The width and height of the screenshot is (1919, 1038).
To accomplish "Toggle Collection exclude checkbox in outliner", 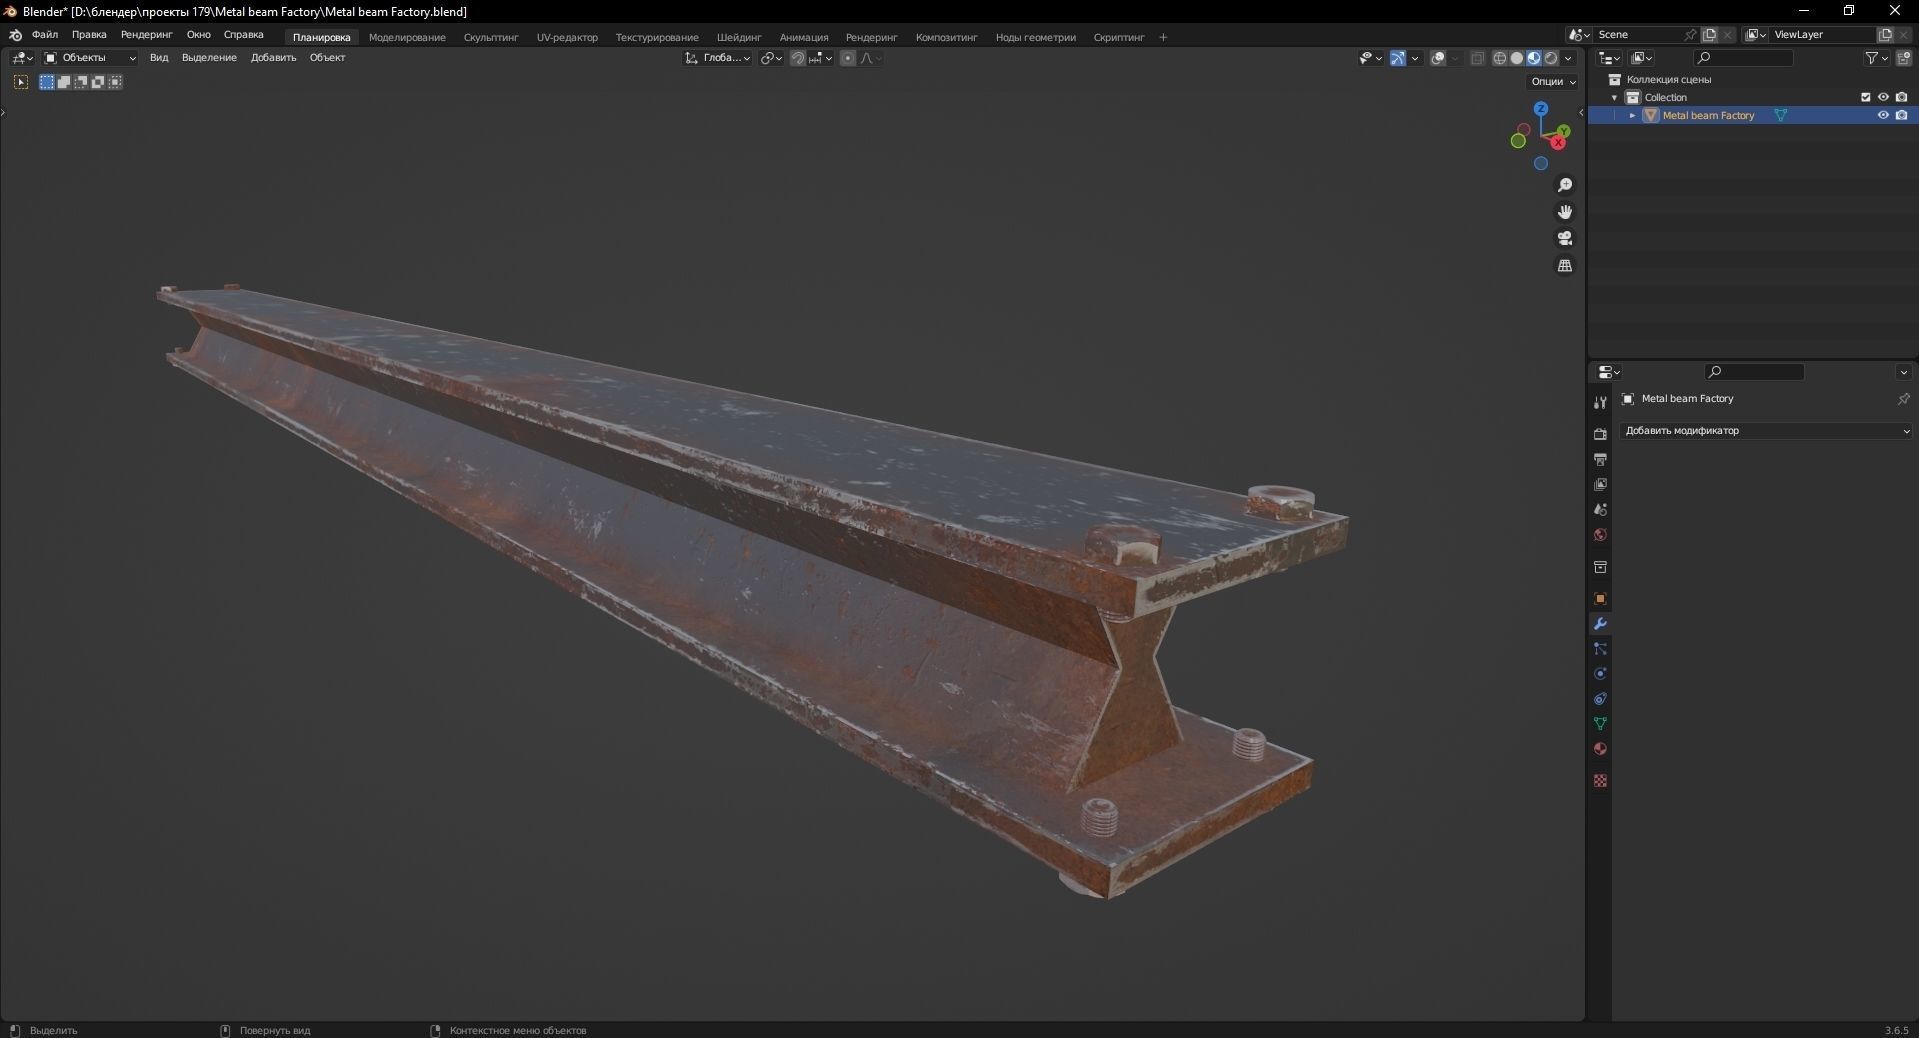I will [x=1865, y=98].
